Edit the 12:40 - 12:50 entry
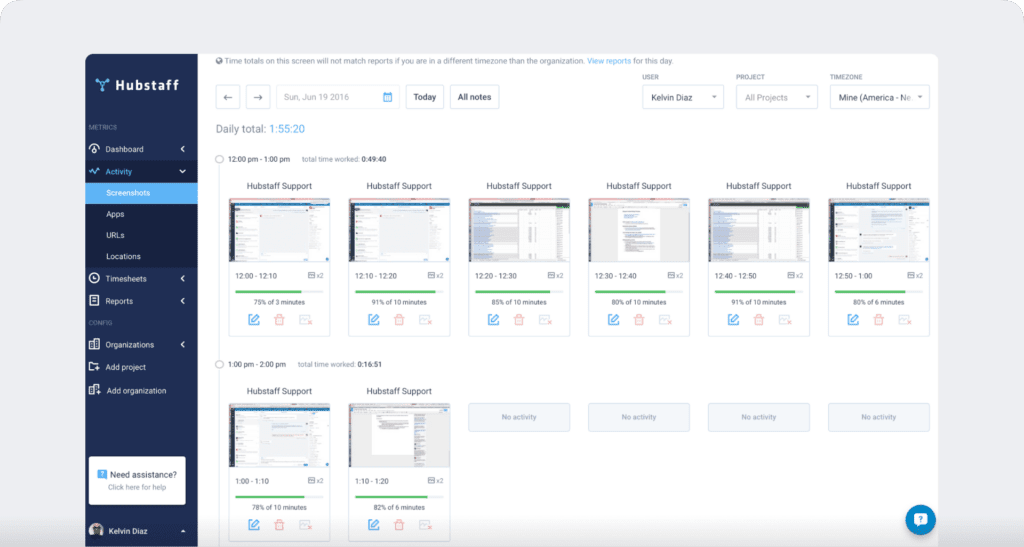 733,320
